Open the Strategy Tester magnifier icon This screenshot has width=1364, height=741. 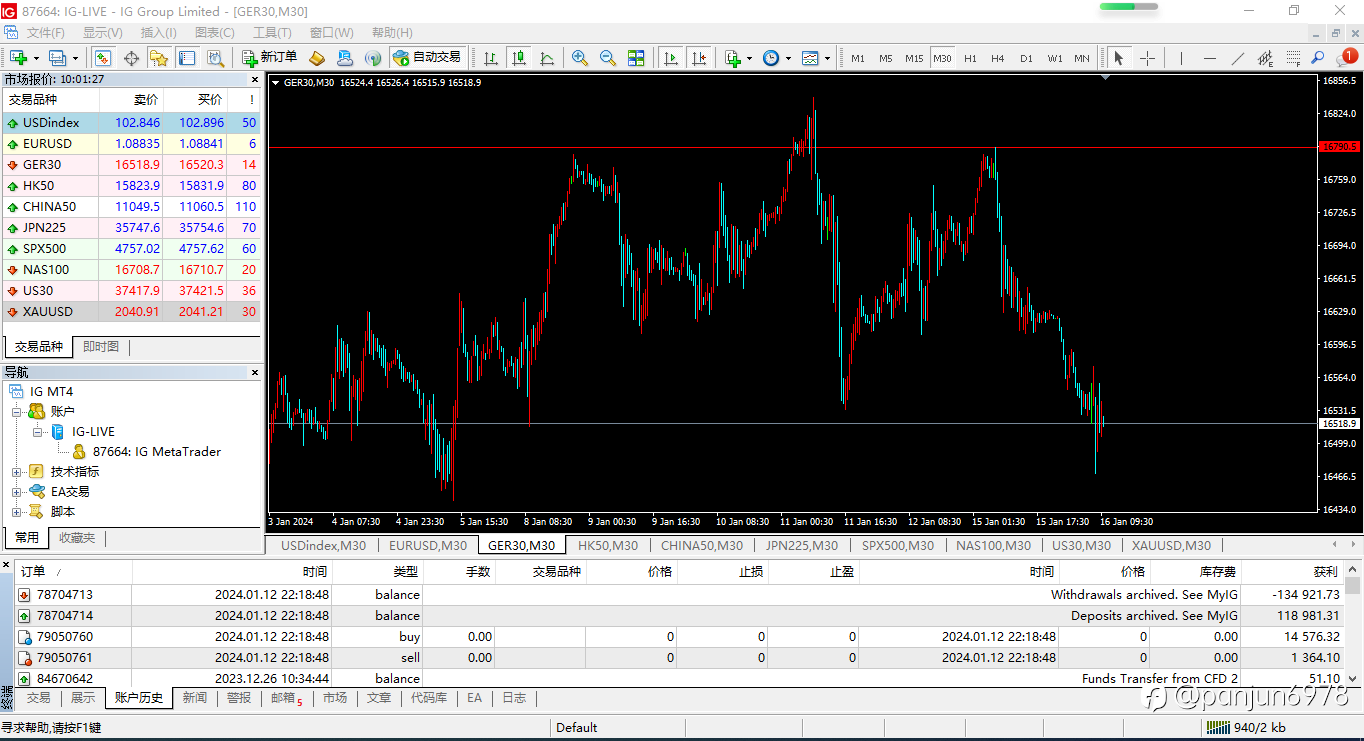213,58
